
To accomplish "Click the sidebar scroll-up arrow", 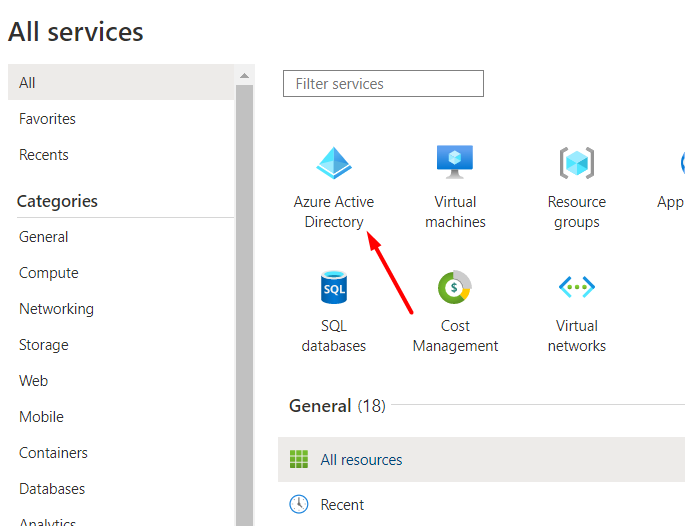I will 245,76.
